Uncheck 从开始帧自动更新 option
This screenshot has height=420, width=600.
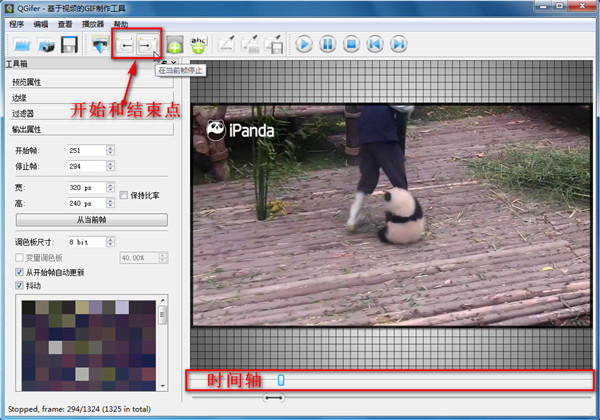(x=19, y=271)
